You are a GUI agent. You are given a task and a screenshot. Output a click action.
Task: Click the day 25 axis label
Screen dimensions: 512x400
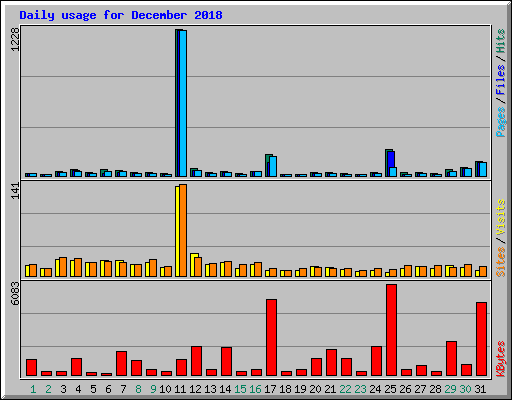[390, 389]
